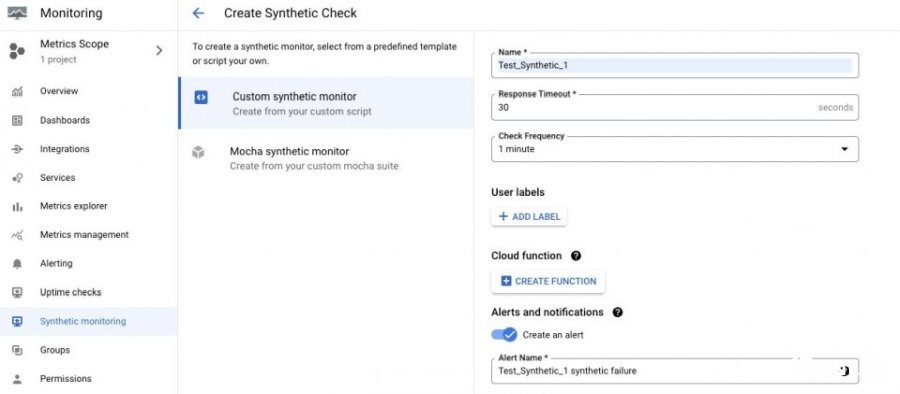Screen dimensions: 900x394
Task: Click the CREATE FUNCTION button
Action: [548, 281]
